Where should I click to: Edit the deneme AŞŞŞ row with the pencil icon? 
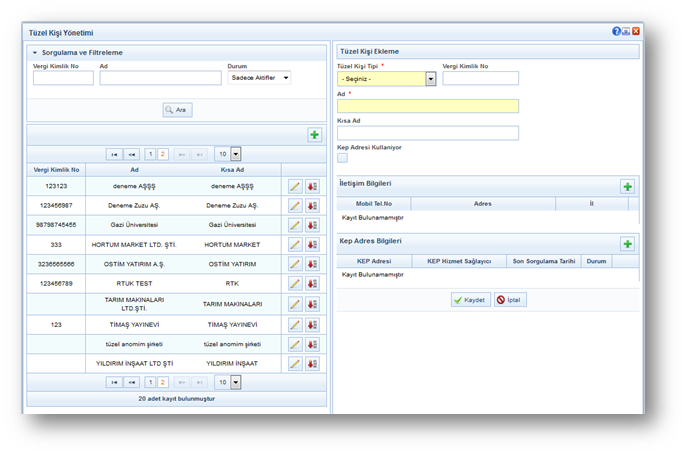click(295, 187)
